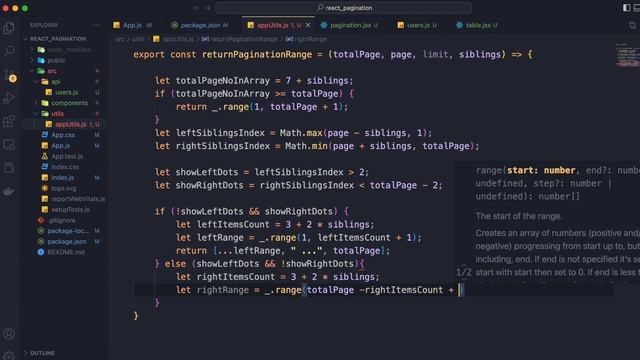Image resolution: width=640 pixels, height=360 pixels.
Task: Close the appUtils.js tab
Action: pos(308,25)
